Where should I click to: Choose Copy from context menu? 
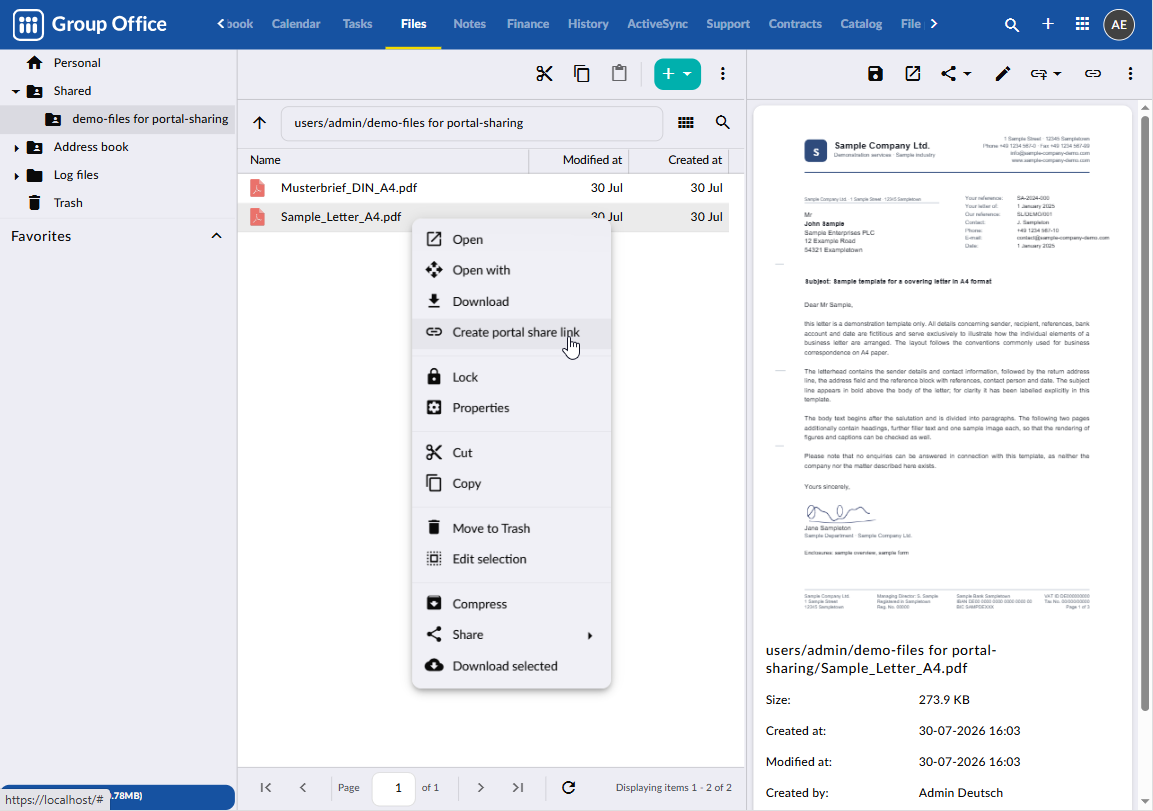511,484
